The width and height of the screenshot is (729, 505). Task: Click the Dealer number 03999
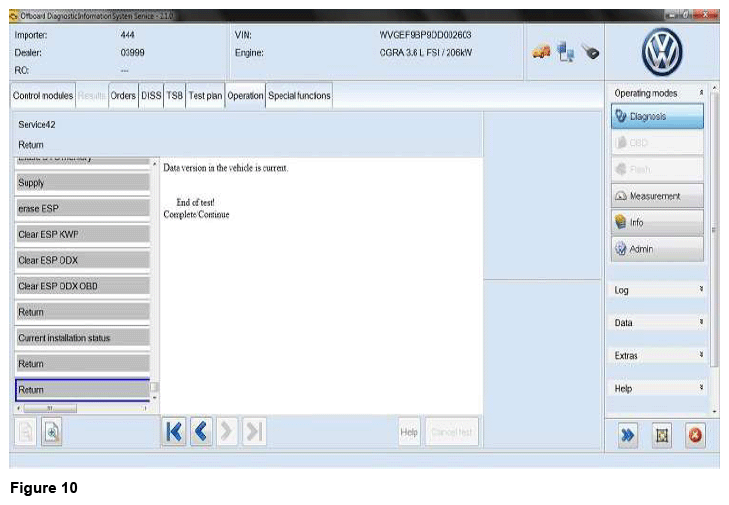click(133, 53)
